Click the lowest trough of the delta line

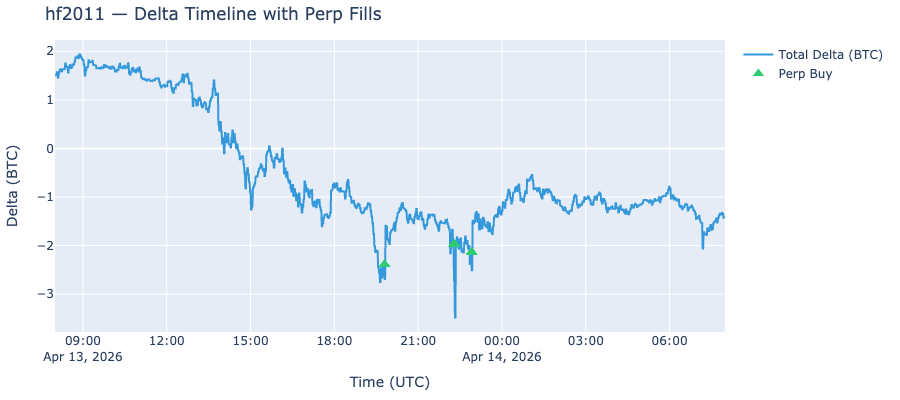455,317
